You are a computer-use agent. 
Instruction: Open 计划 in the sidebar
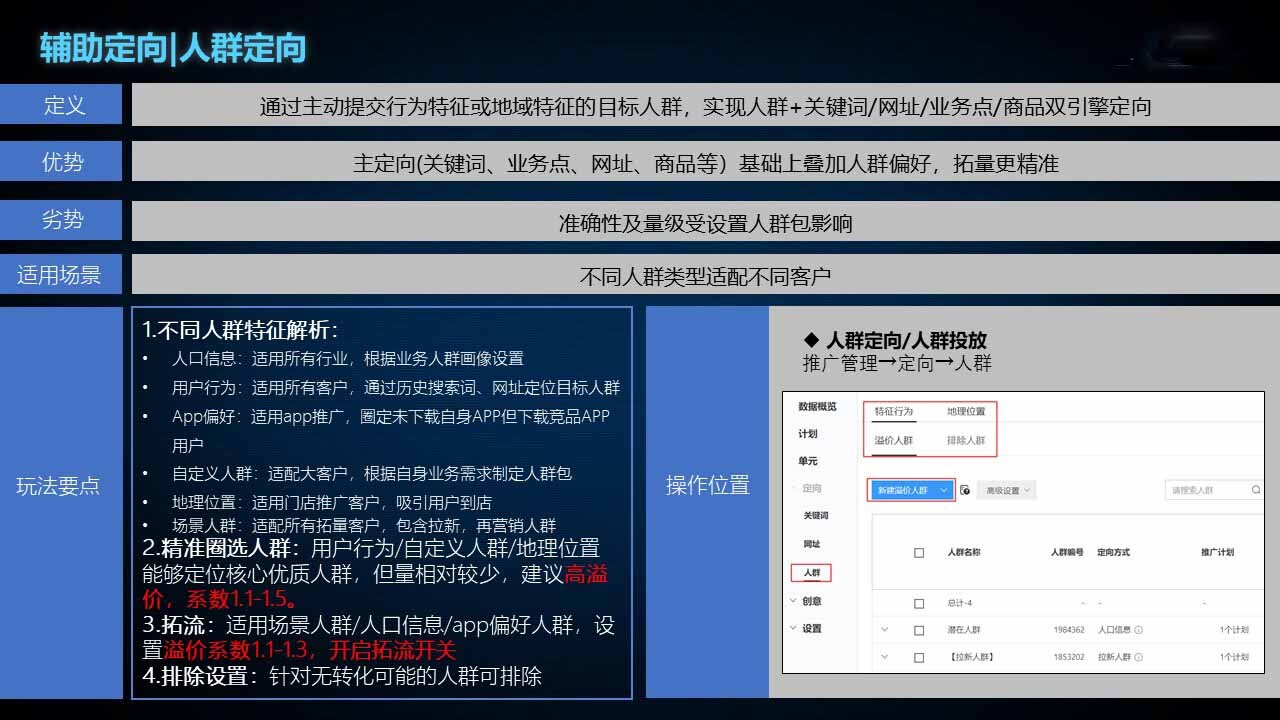pos(807,434)
